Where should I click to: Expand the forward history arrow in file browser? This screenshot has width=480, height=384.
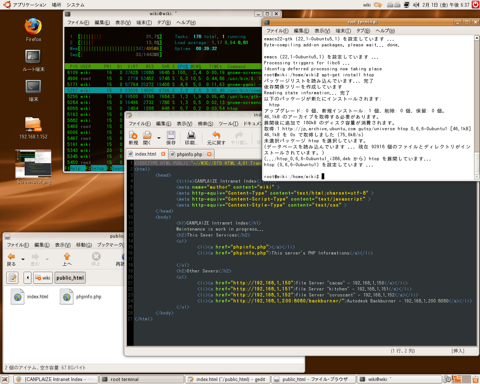click(47, 259)
